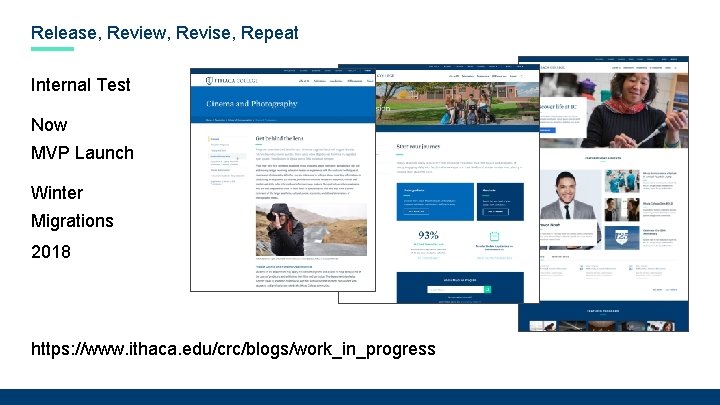Viewport: 720px width, 405px height.
Task: Click the campus students banner photo
Action: coord(457,104)
